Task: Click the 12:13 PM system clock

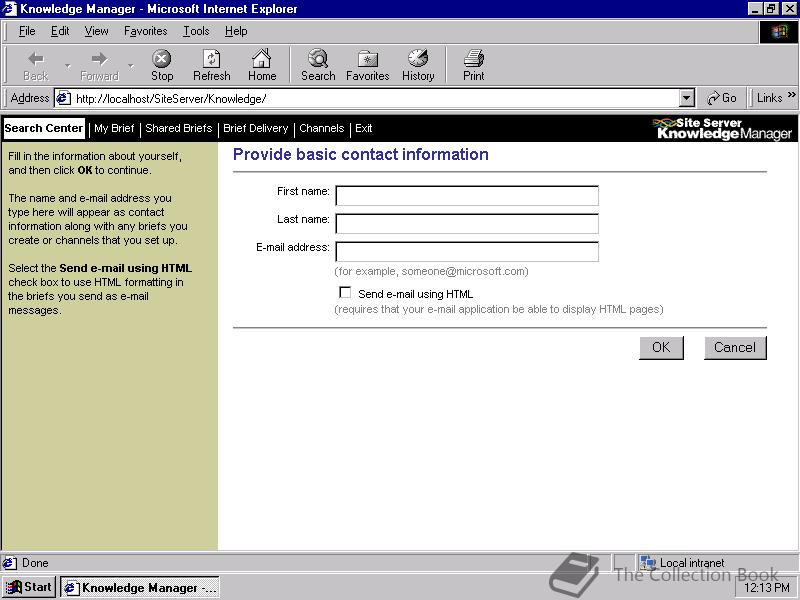Action: click(x=766, y=588)
